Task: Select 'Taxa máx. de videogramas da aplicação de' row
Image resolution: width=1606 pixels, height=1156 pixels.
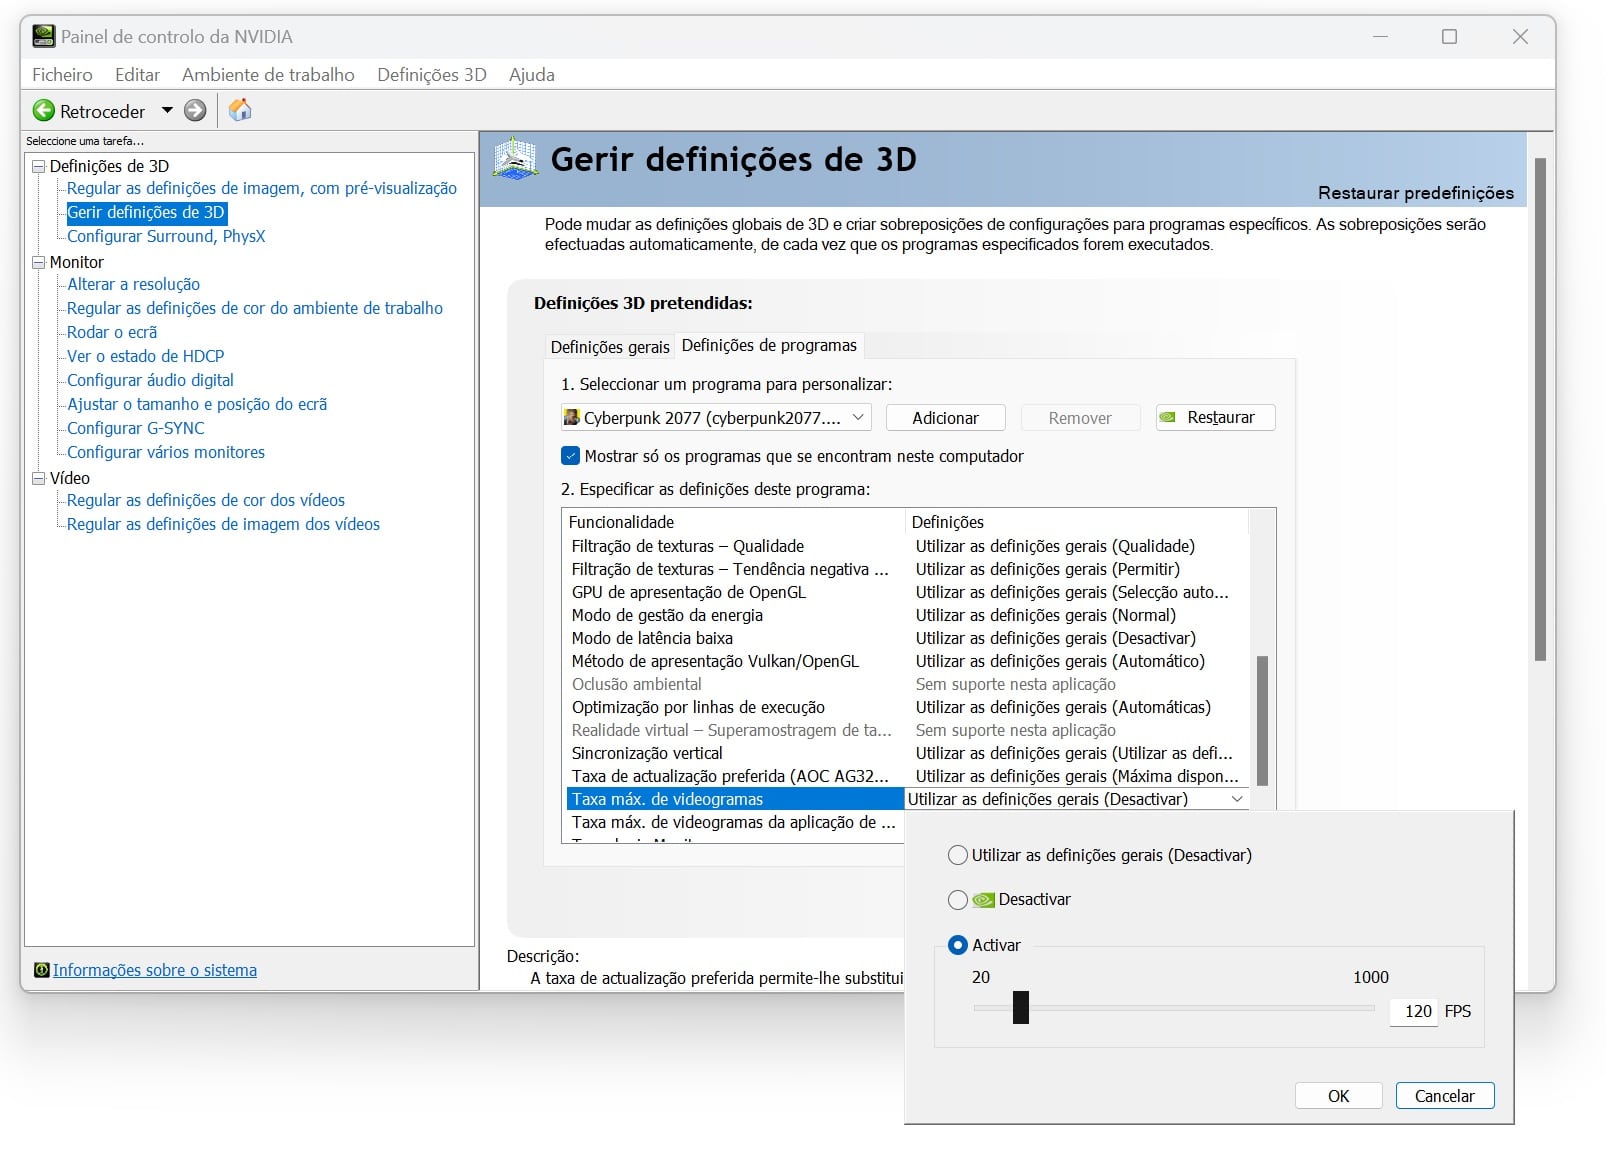Action: tap(735, 822)
